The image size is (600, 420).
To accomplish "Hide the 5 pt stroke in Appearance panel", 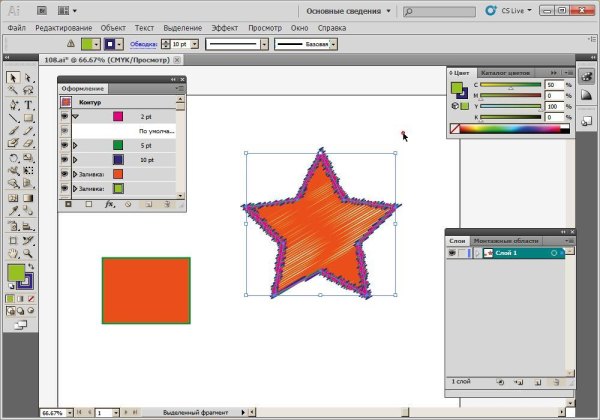I will coord(65,145).
